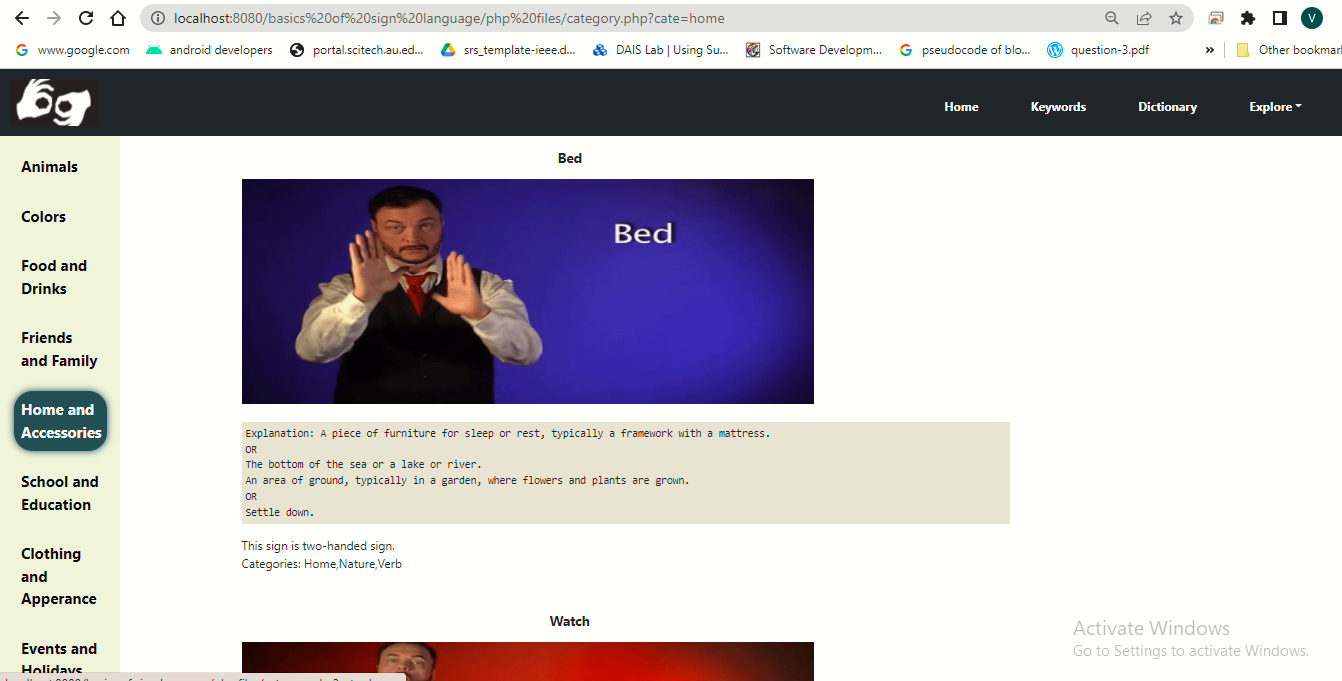The width and height of the screenshot is (1342, 681).
Task: Open Dictionary in navbar
Action: [1167, 107]
